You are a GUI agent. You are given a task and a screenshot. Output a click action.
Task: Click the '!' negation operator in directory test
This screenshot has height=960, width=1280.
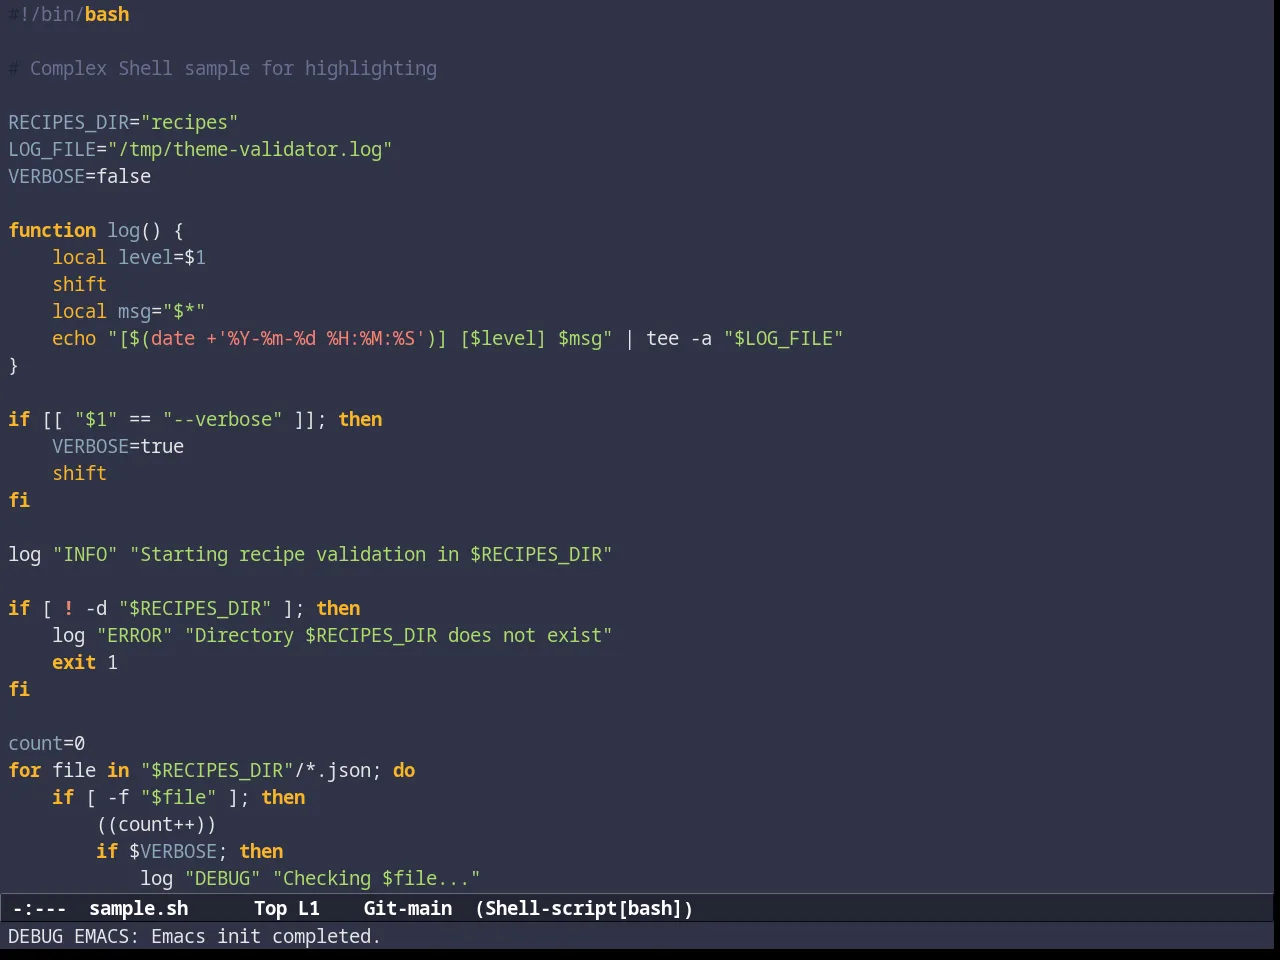pyautogui.click(x=69, y=608)
